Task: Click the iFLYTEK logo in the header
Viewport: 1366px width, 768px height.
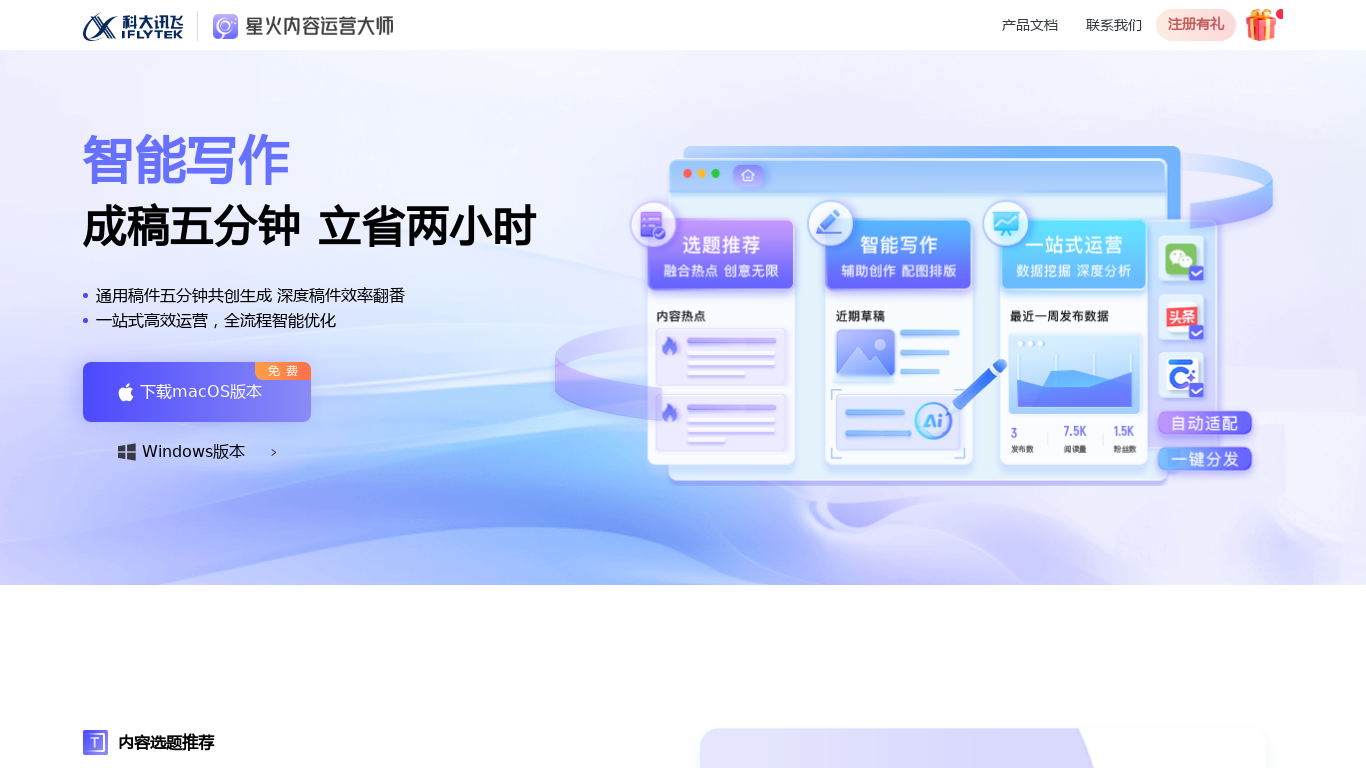Action: click(133, 26)
